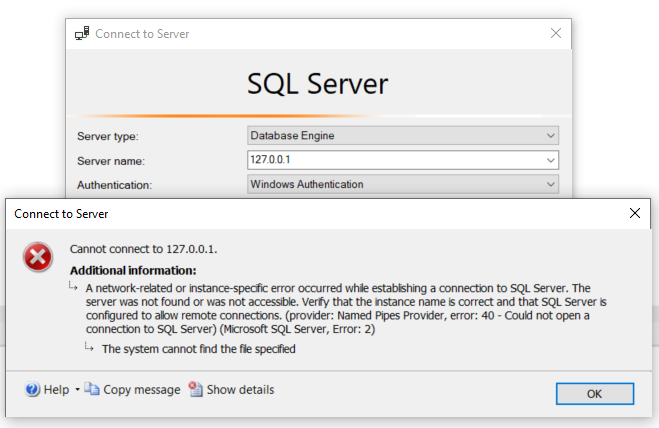This screenshot has height=428, width=659.
Task: Click the 'Additional information:' heading
Action: click(133, 270)
